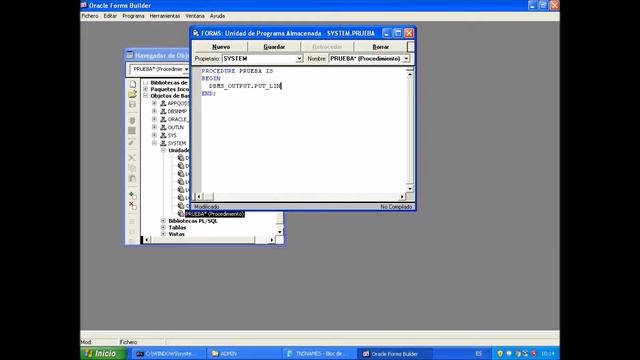Select the PRUEBA* (Procedimiento) tree item

point(215,214)
